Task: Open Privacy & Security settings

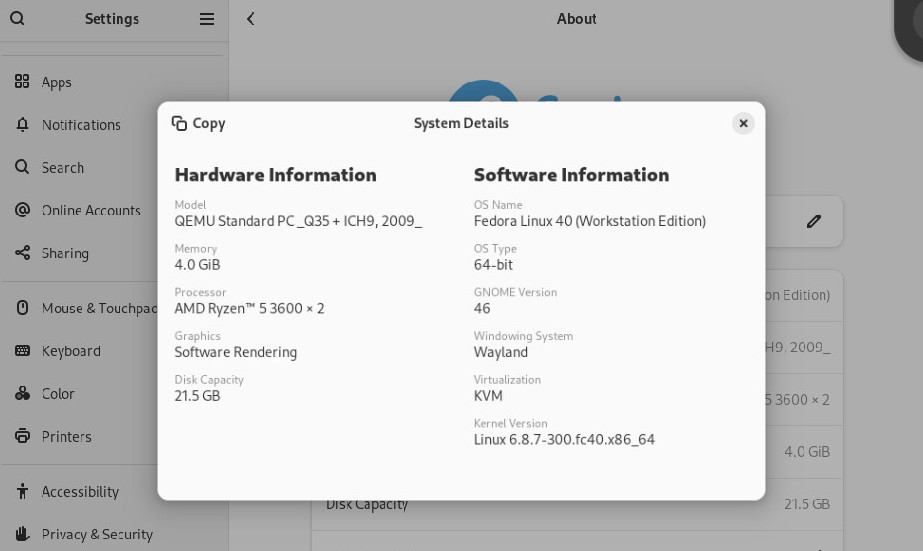Action: 114,535
